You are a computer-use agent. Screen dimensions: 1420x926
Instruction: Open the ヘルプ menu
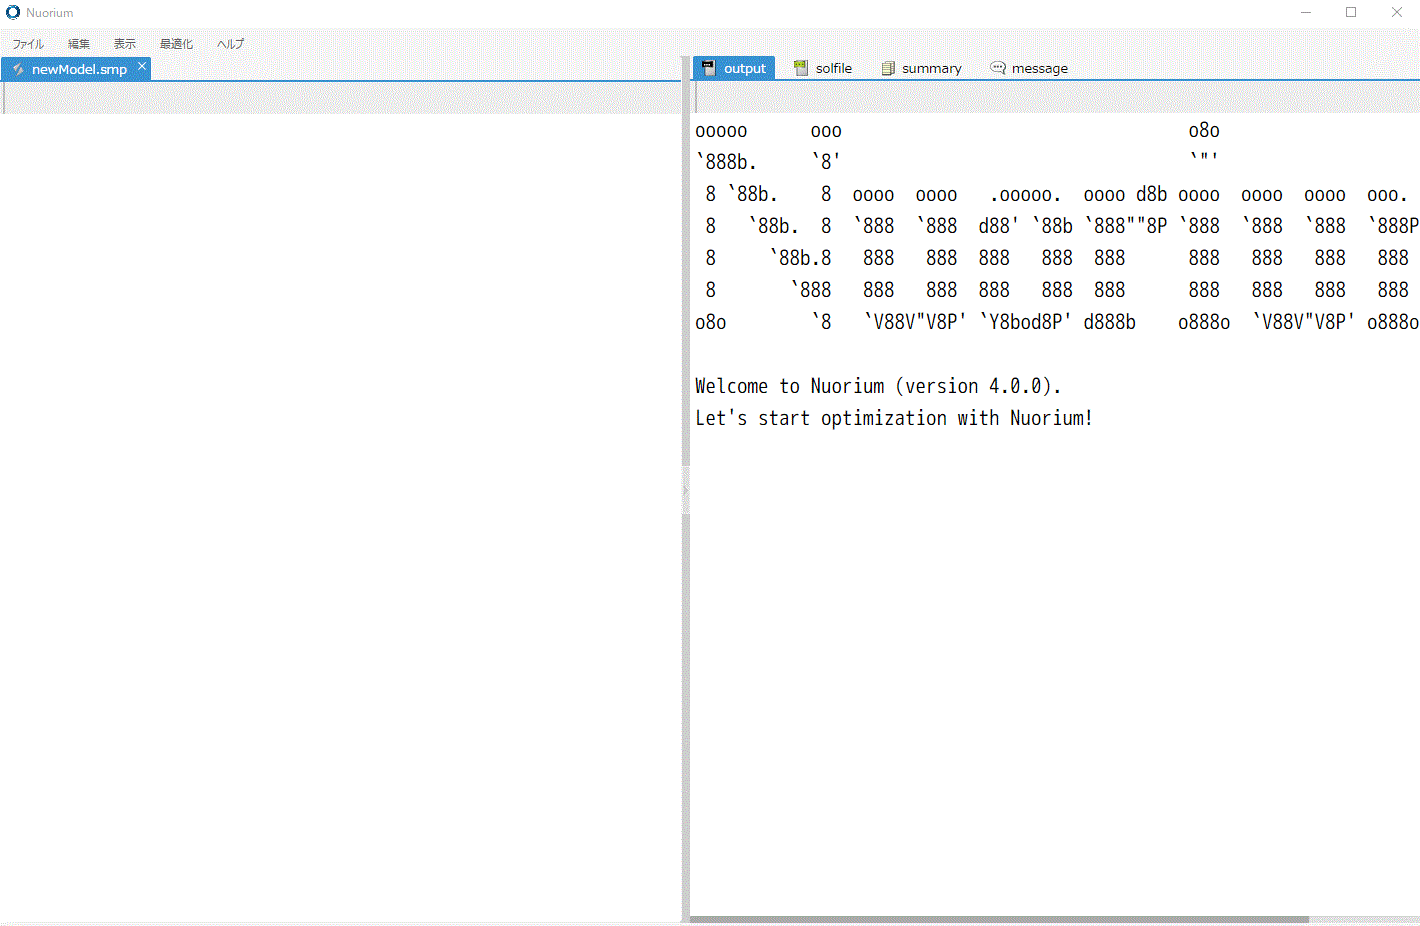point(230,44)
